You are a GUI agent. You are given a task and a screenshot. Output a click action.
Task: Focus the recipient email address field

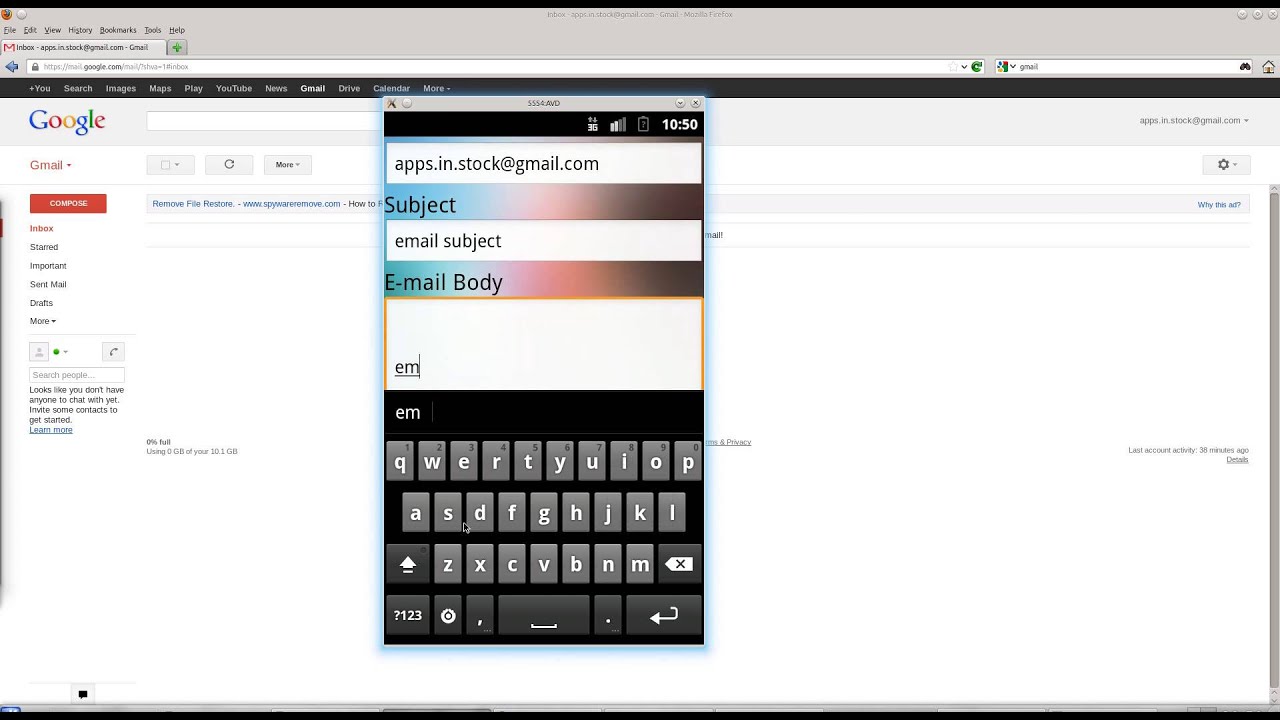pos(544,163)
